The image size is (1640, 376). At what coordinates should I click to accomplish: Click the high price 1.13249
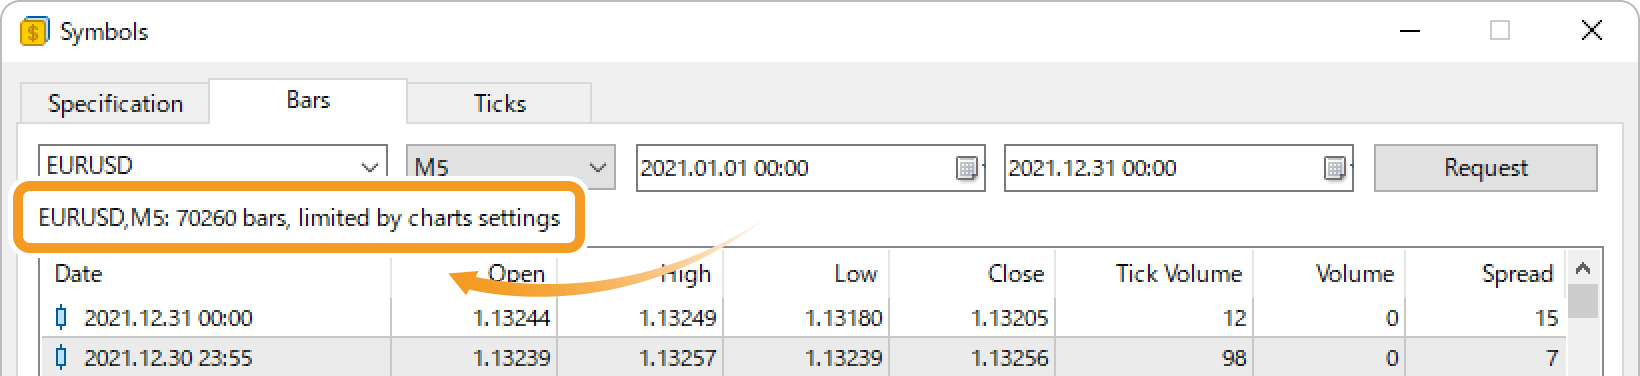(x=677, y=318)
